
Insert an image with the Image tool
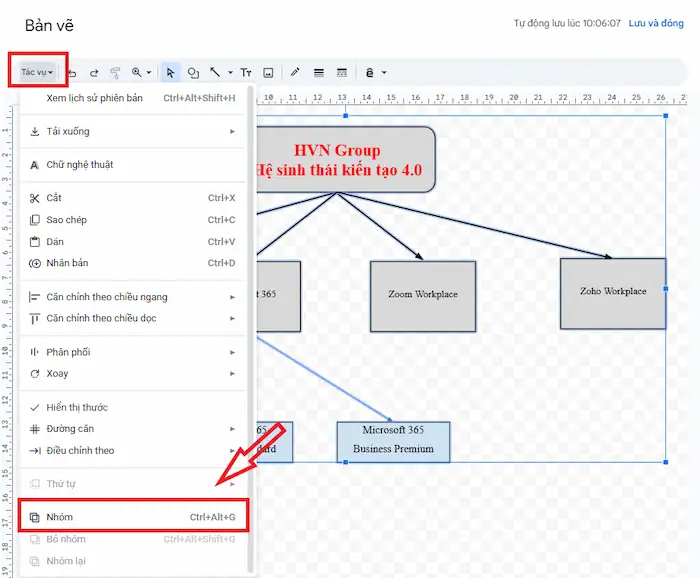pyautogui.click(x=268, y=73)
